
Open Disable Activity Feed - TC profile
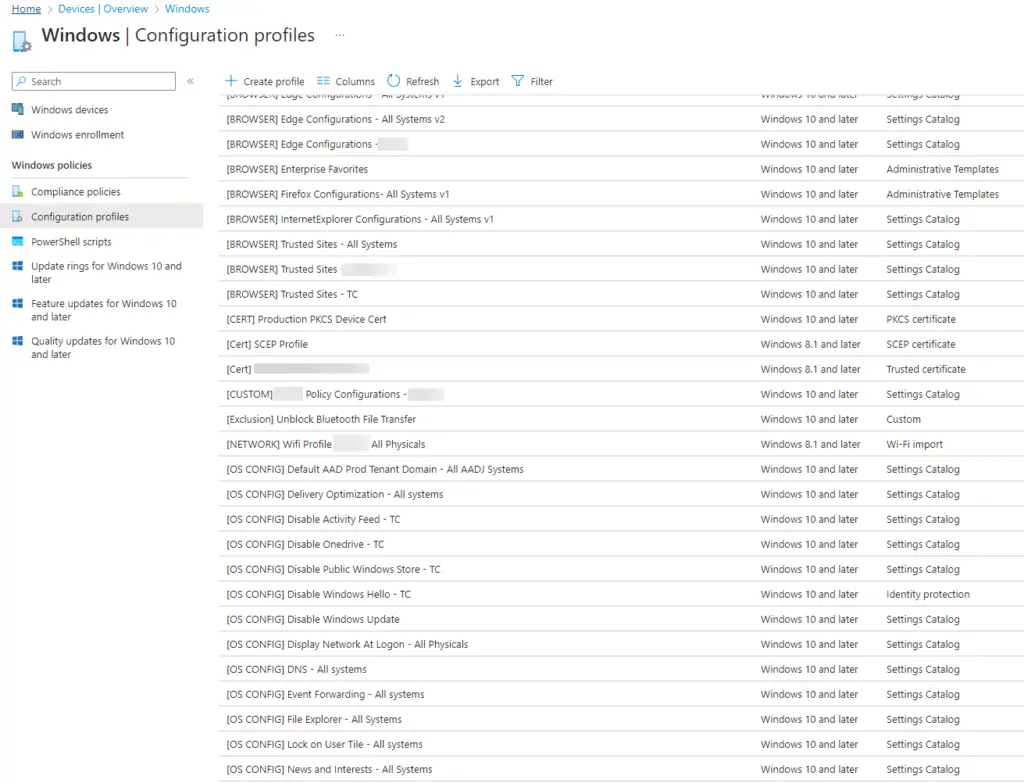(313, 519)
